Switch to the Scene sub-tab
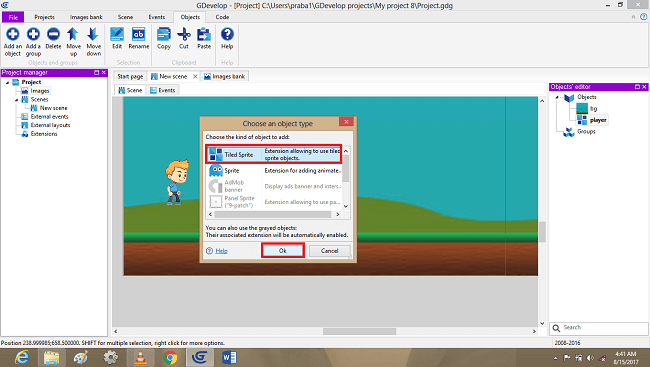The height and width of the screenshot is (367, 650). 130,90
